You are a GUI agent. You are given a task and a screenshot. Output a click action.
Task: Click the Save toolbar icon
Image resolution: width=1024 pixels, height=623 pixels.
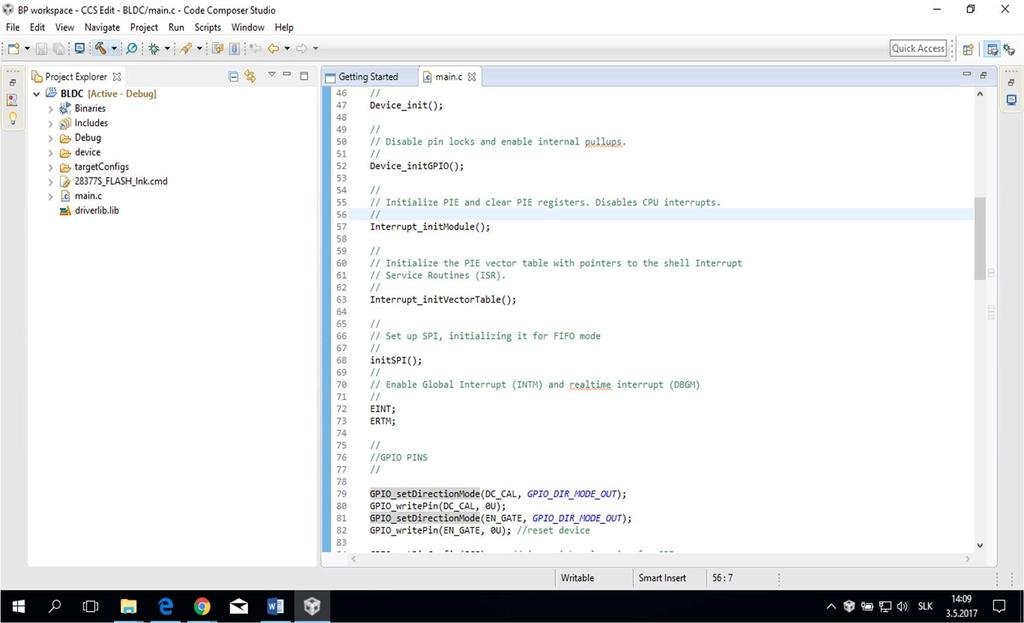pos(41,48)
